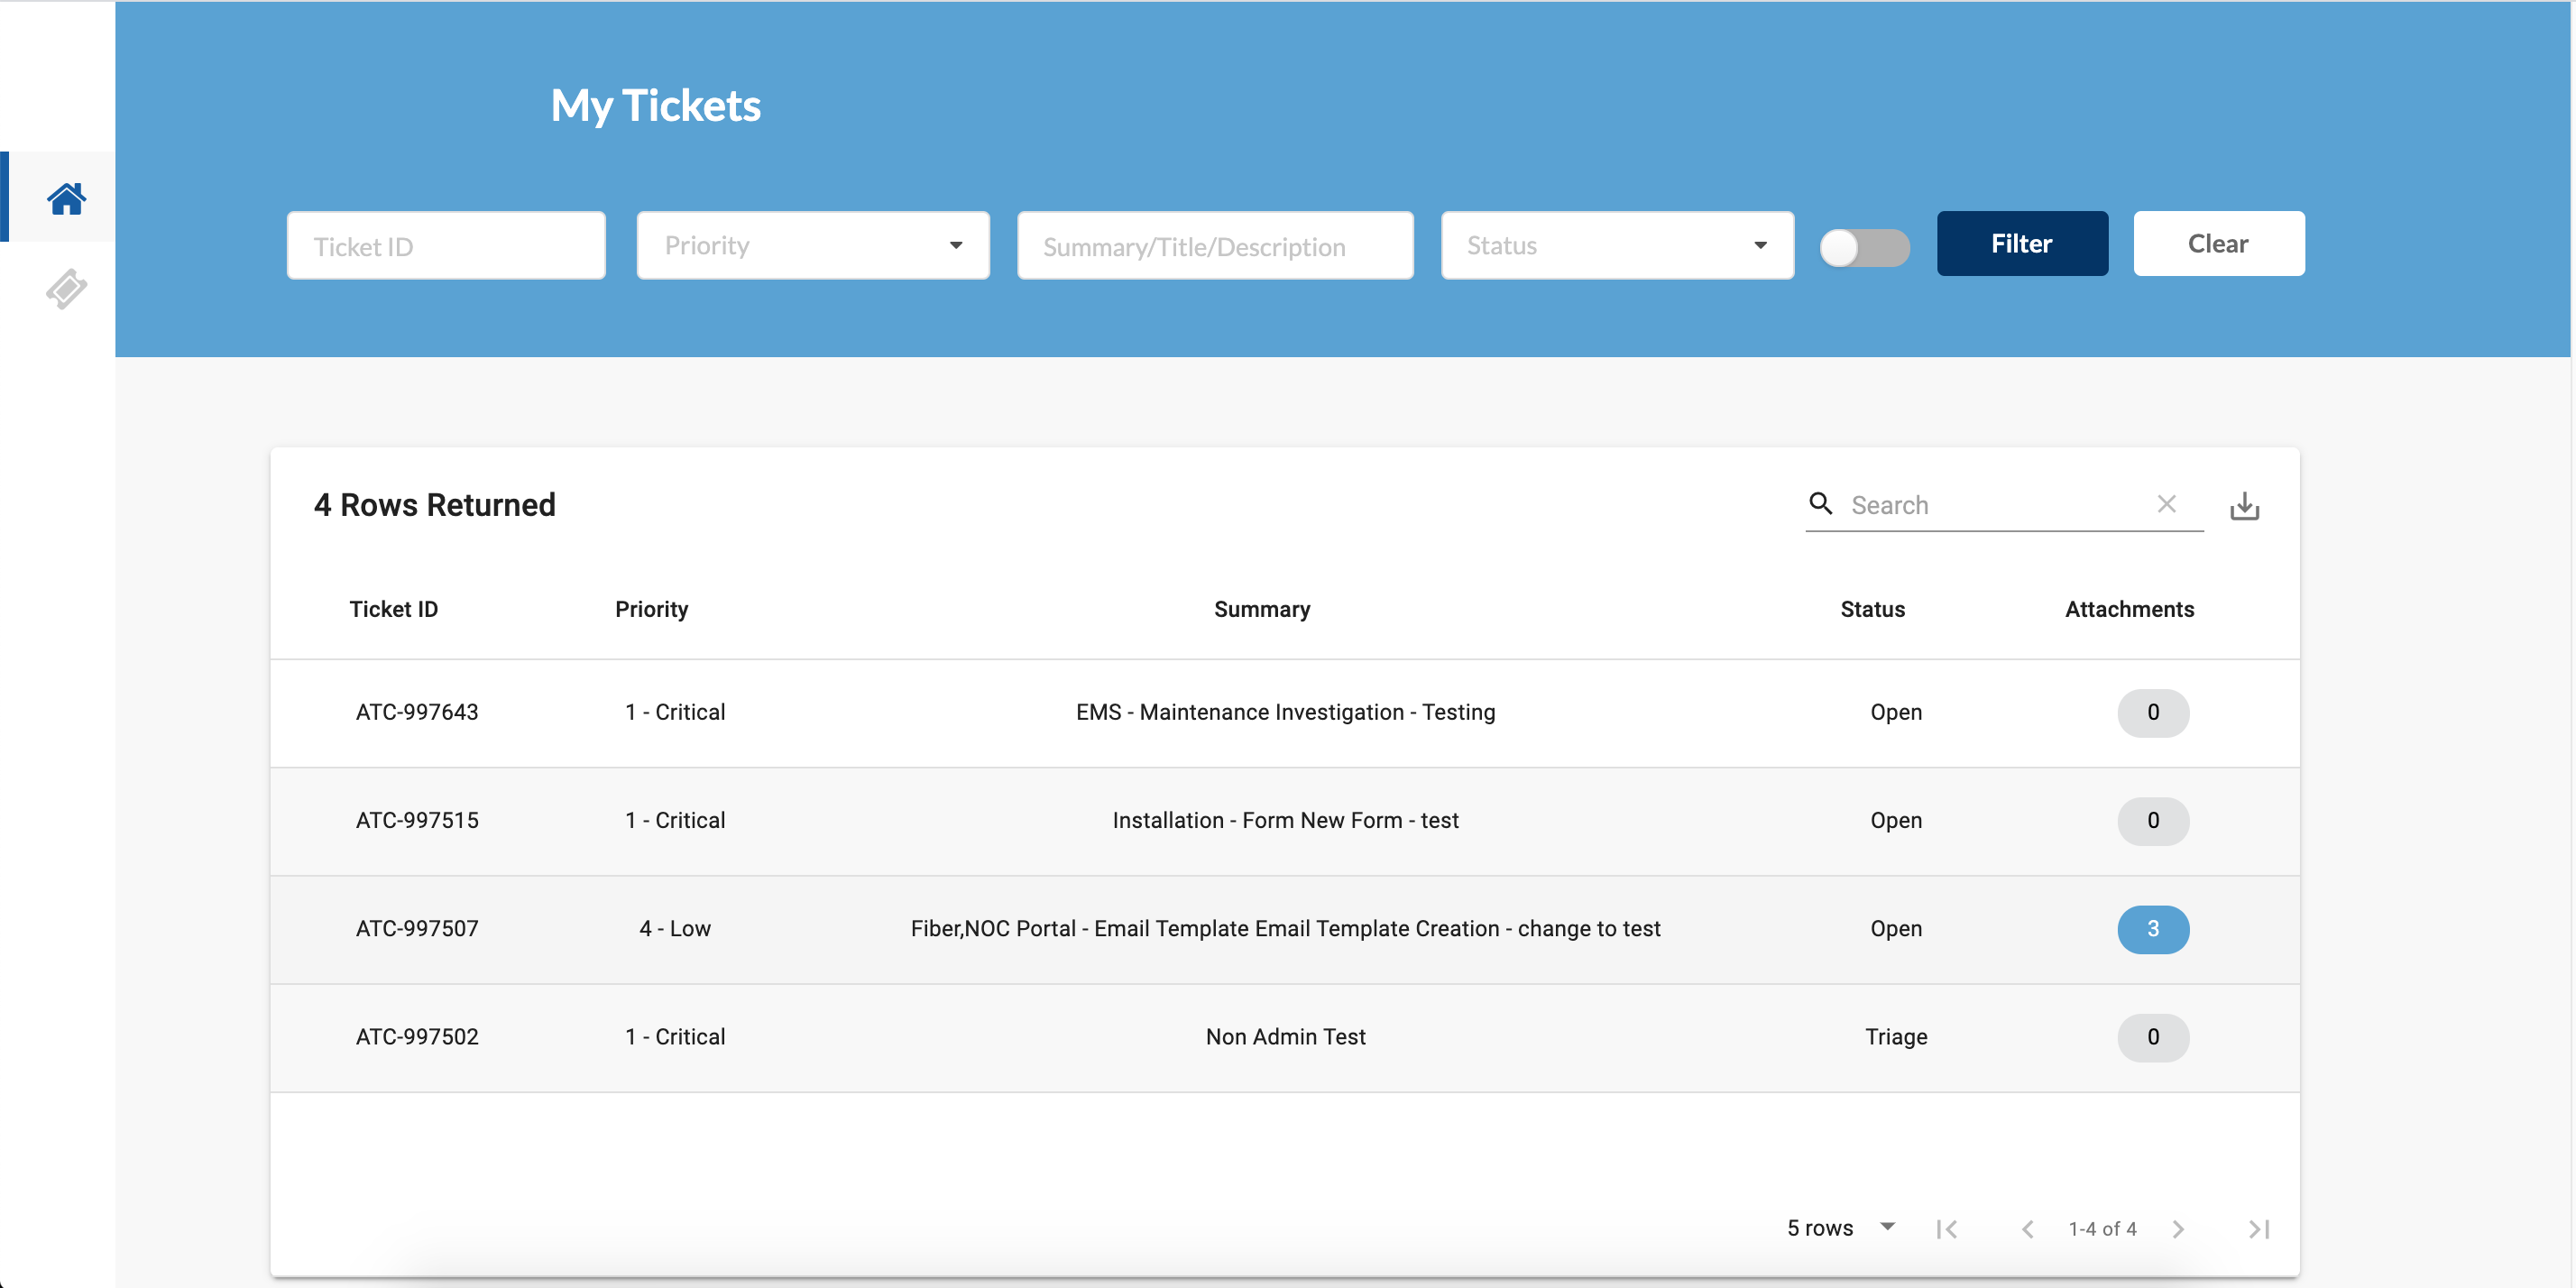Click the Ticket ID input field
Viewport: 2576px width, 1288px height.
tap(446, 246)
